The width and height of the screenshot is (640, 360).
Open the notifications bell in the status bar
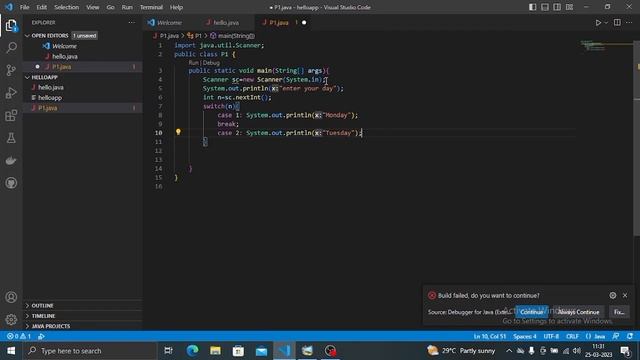coord(630,336)
